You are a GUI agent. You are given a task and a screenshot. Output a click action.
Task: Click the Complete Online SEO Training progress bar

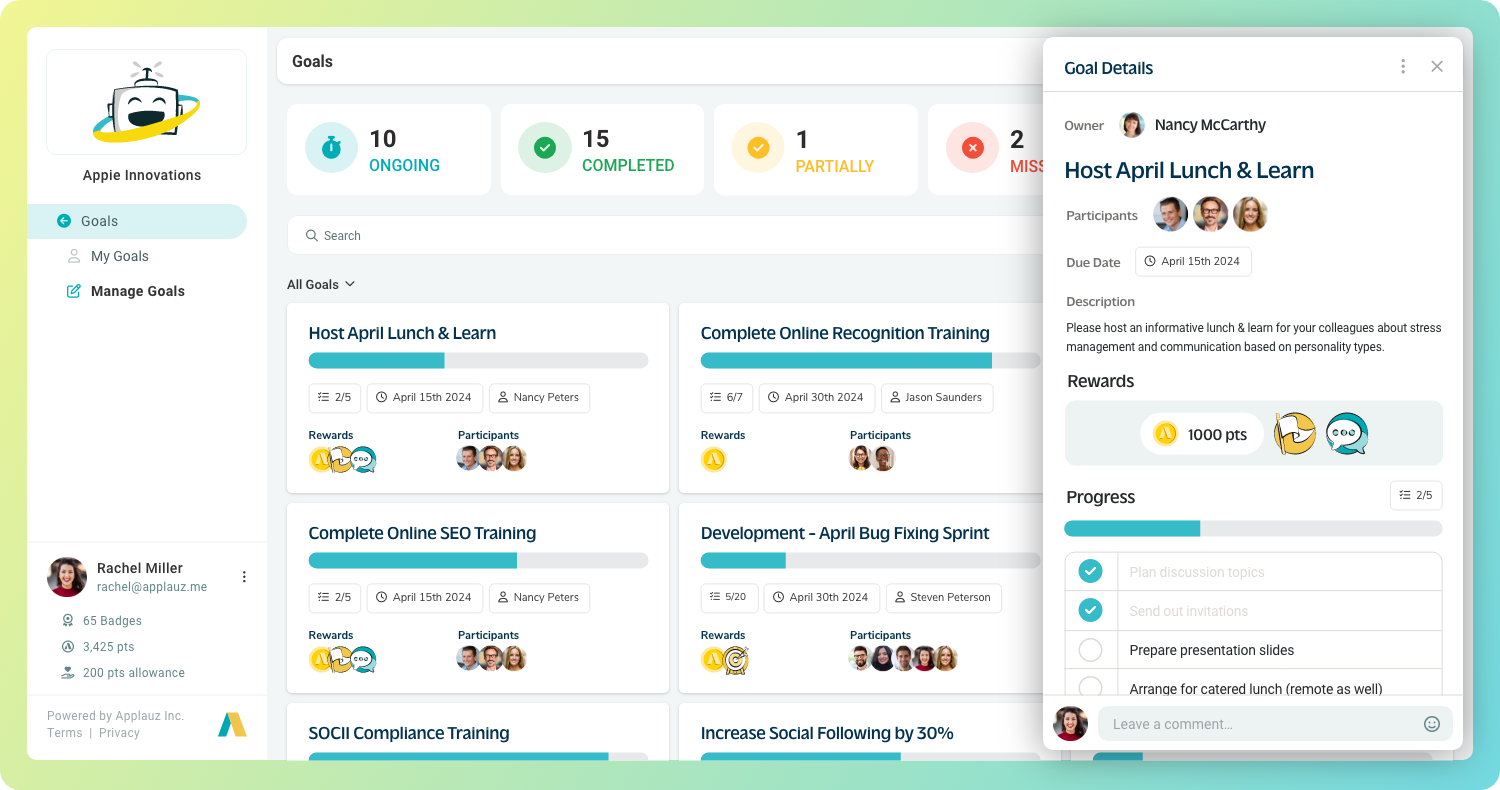[x=478, y=561]
